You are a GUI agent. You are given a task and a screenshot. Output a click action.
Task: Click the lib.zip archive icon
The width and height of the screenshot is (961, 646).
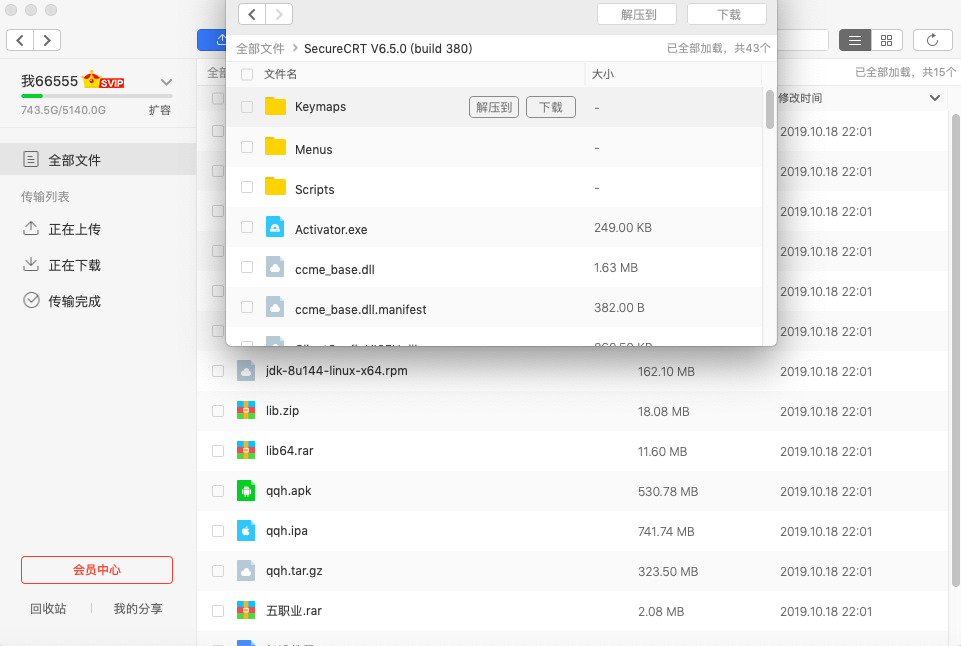click(246, 411)
